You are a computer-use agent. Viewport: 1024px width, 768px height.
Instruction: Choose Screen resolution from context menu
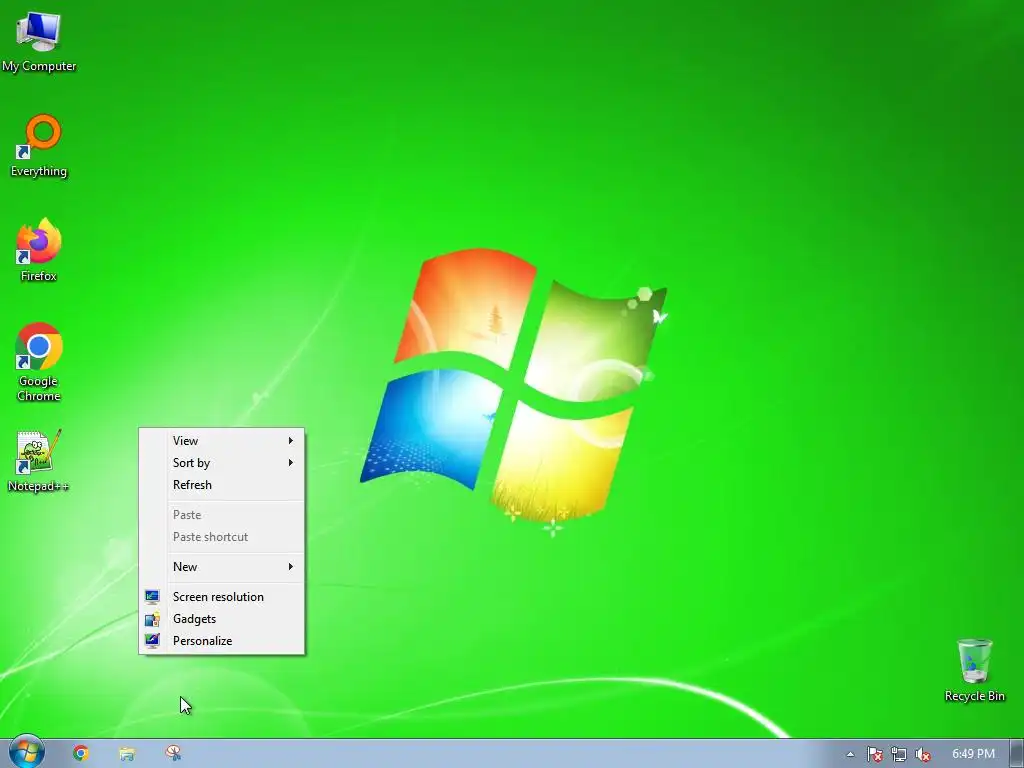(221, 597)
